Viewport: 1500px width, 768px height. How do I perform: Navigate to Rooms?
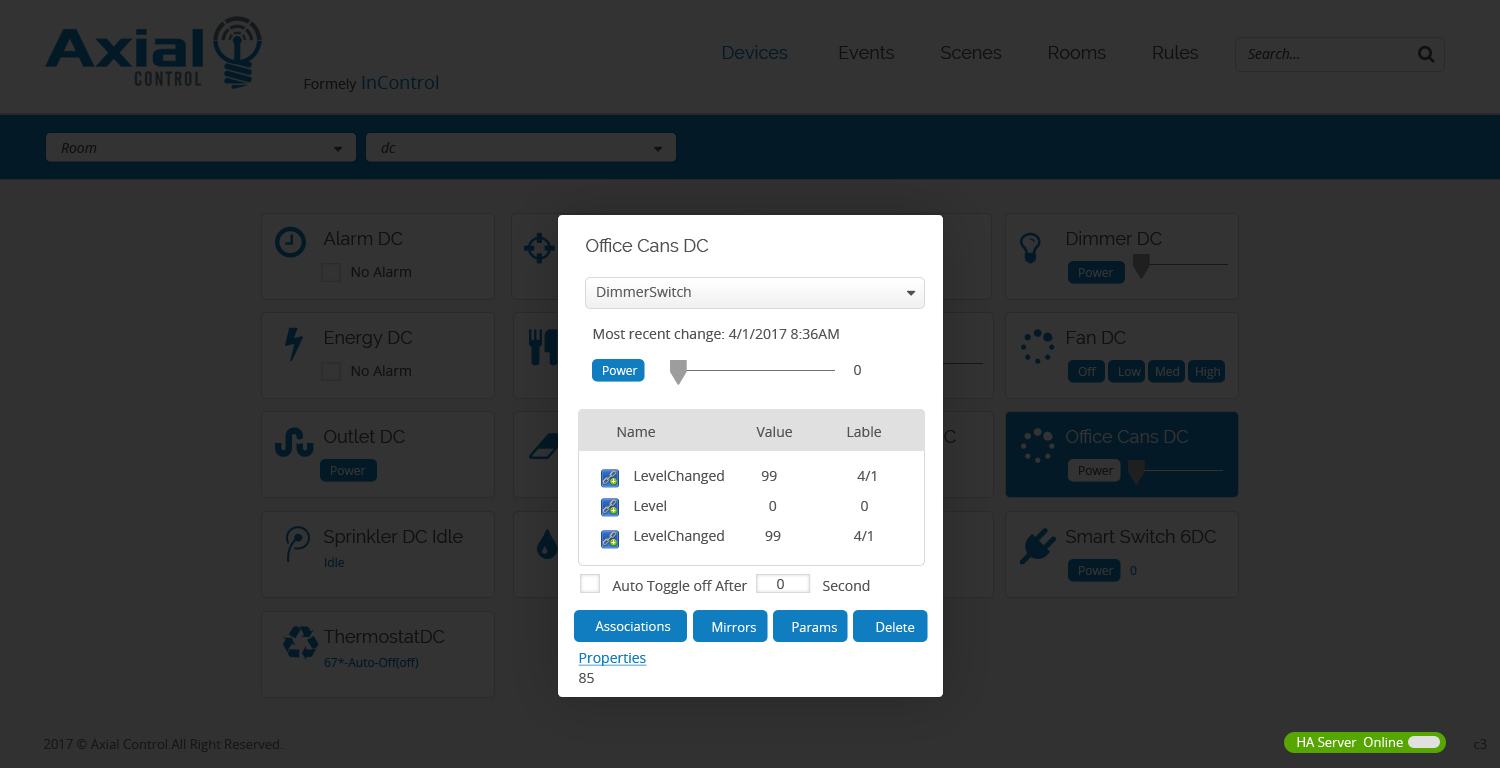(x=1077, y=53)
